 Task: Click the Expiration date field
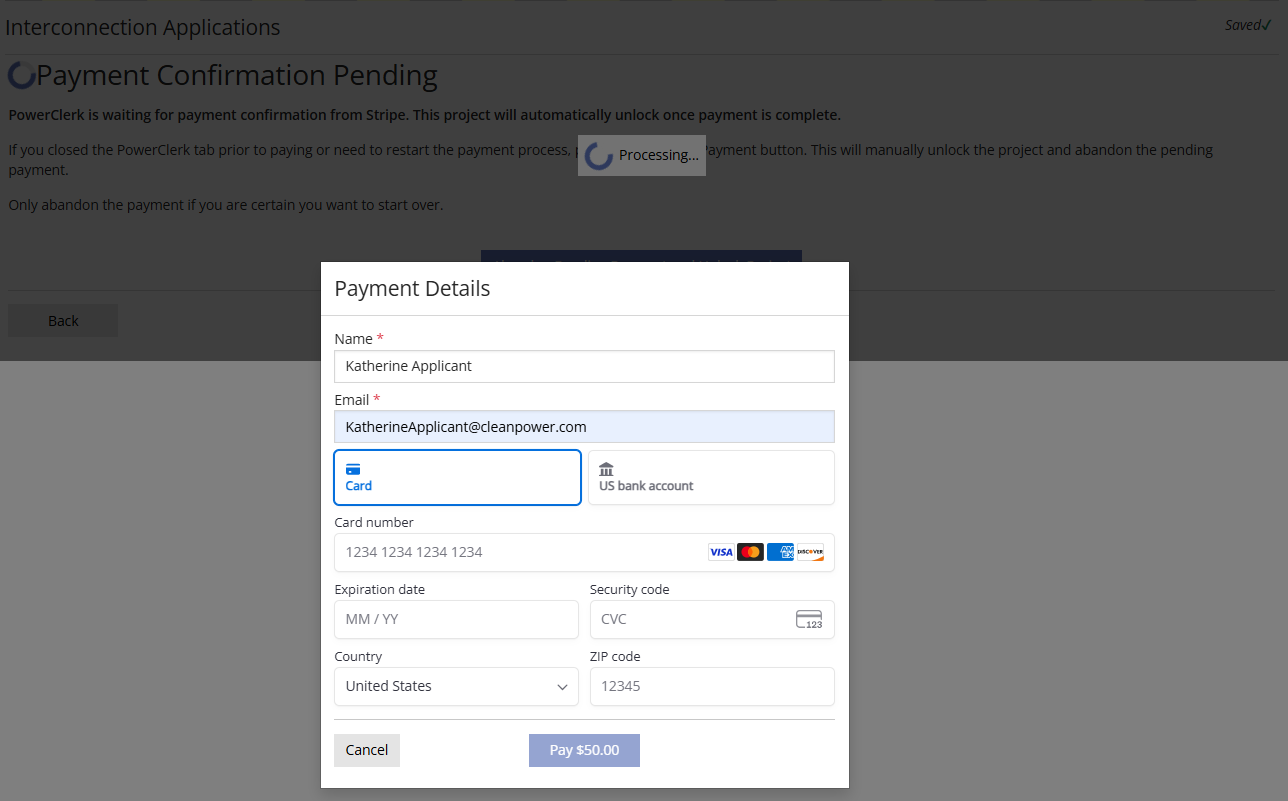[456, 619]
